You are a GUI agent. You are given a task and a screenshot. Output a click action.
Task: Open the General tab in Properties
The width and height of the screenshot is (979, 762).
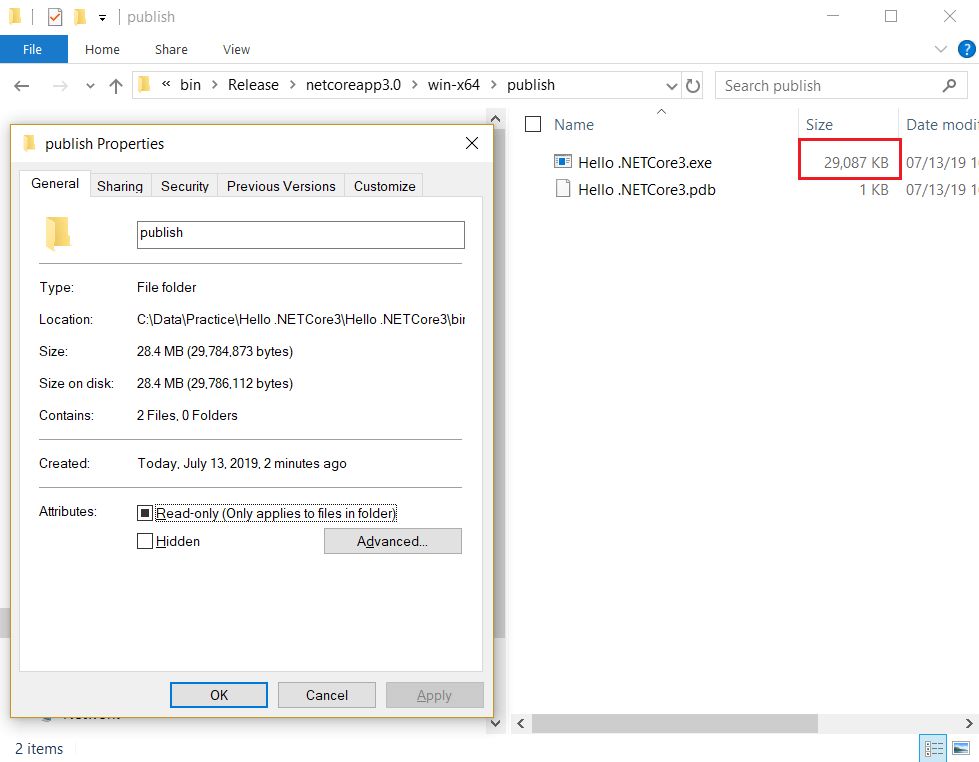55,184
